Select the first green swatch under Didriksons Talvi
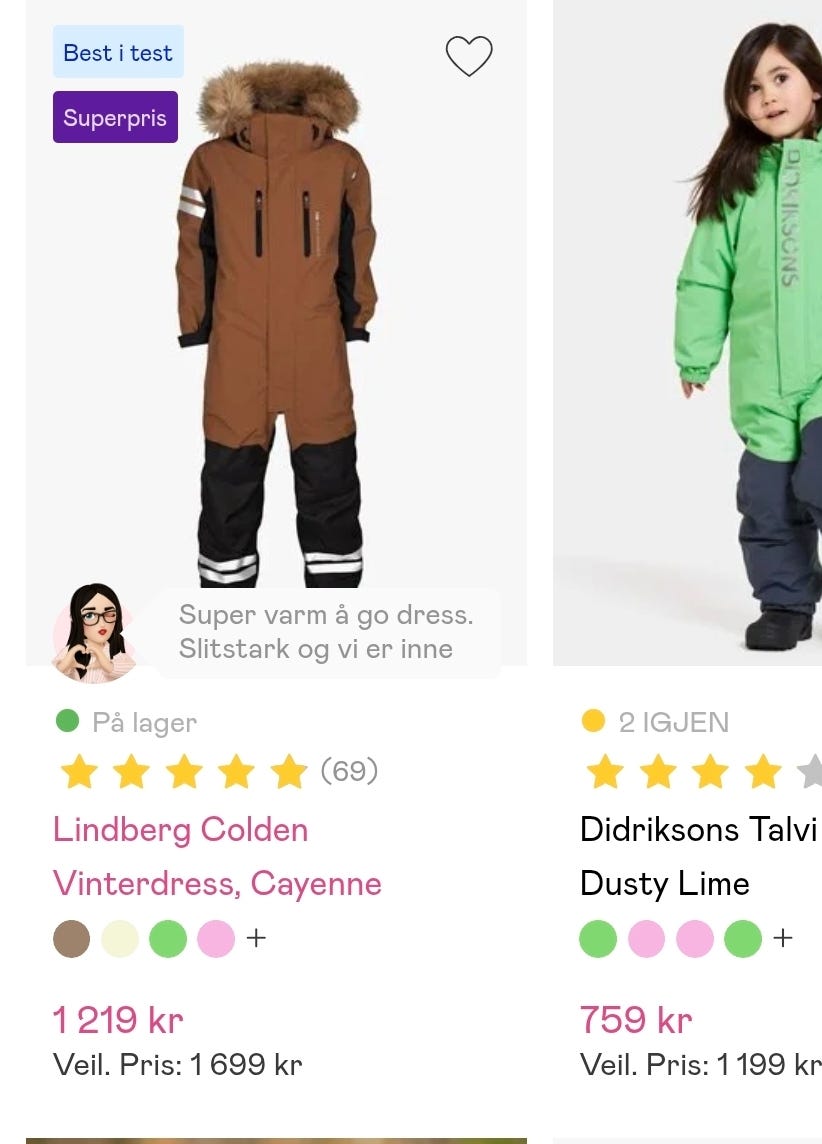Viewport: 822px width, 1144px height. [x=598, y=938]
